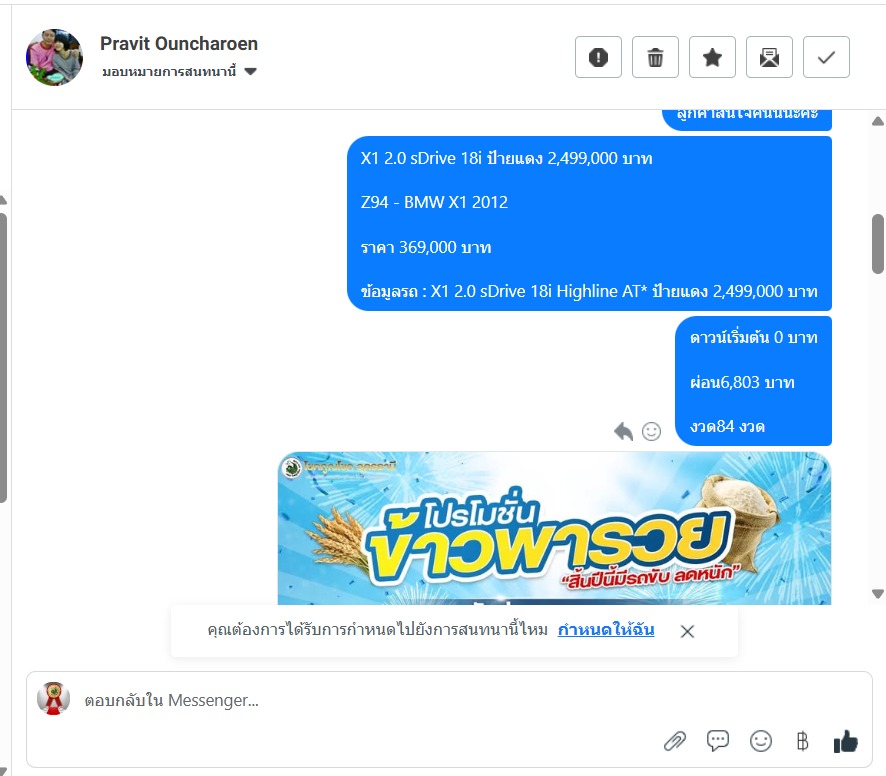
Task: Star this conversation for follow-up
Action: click(712, 57)
